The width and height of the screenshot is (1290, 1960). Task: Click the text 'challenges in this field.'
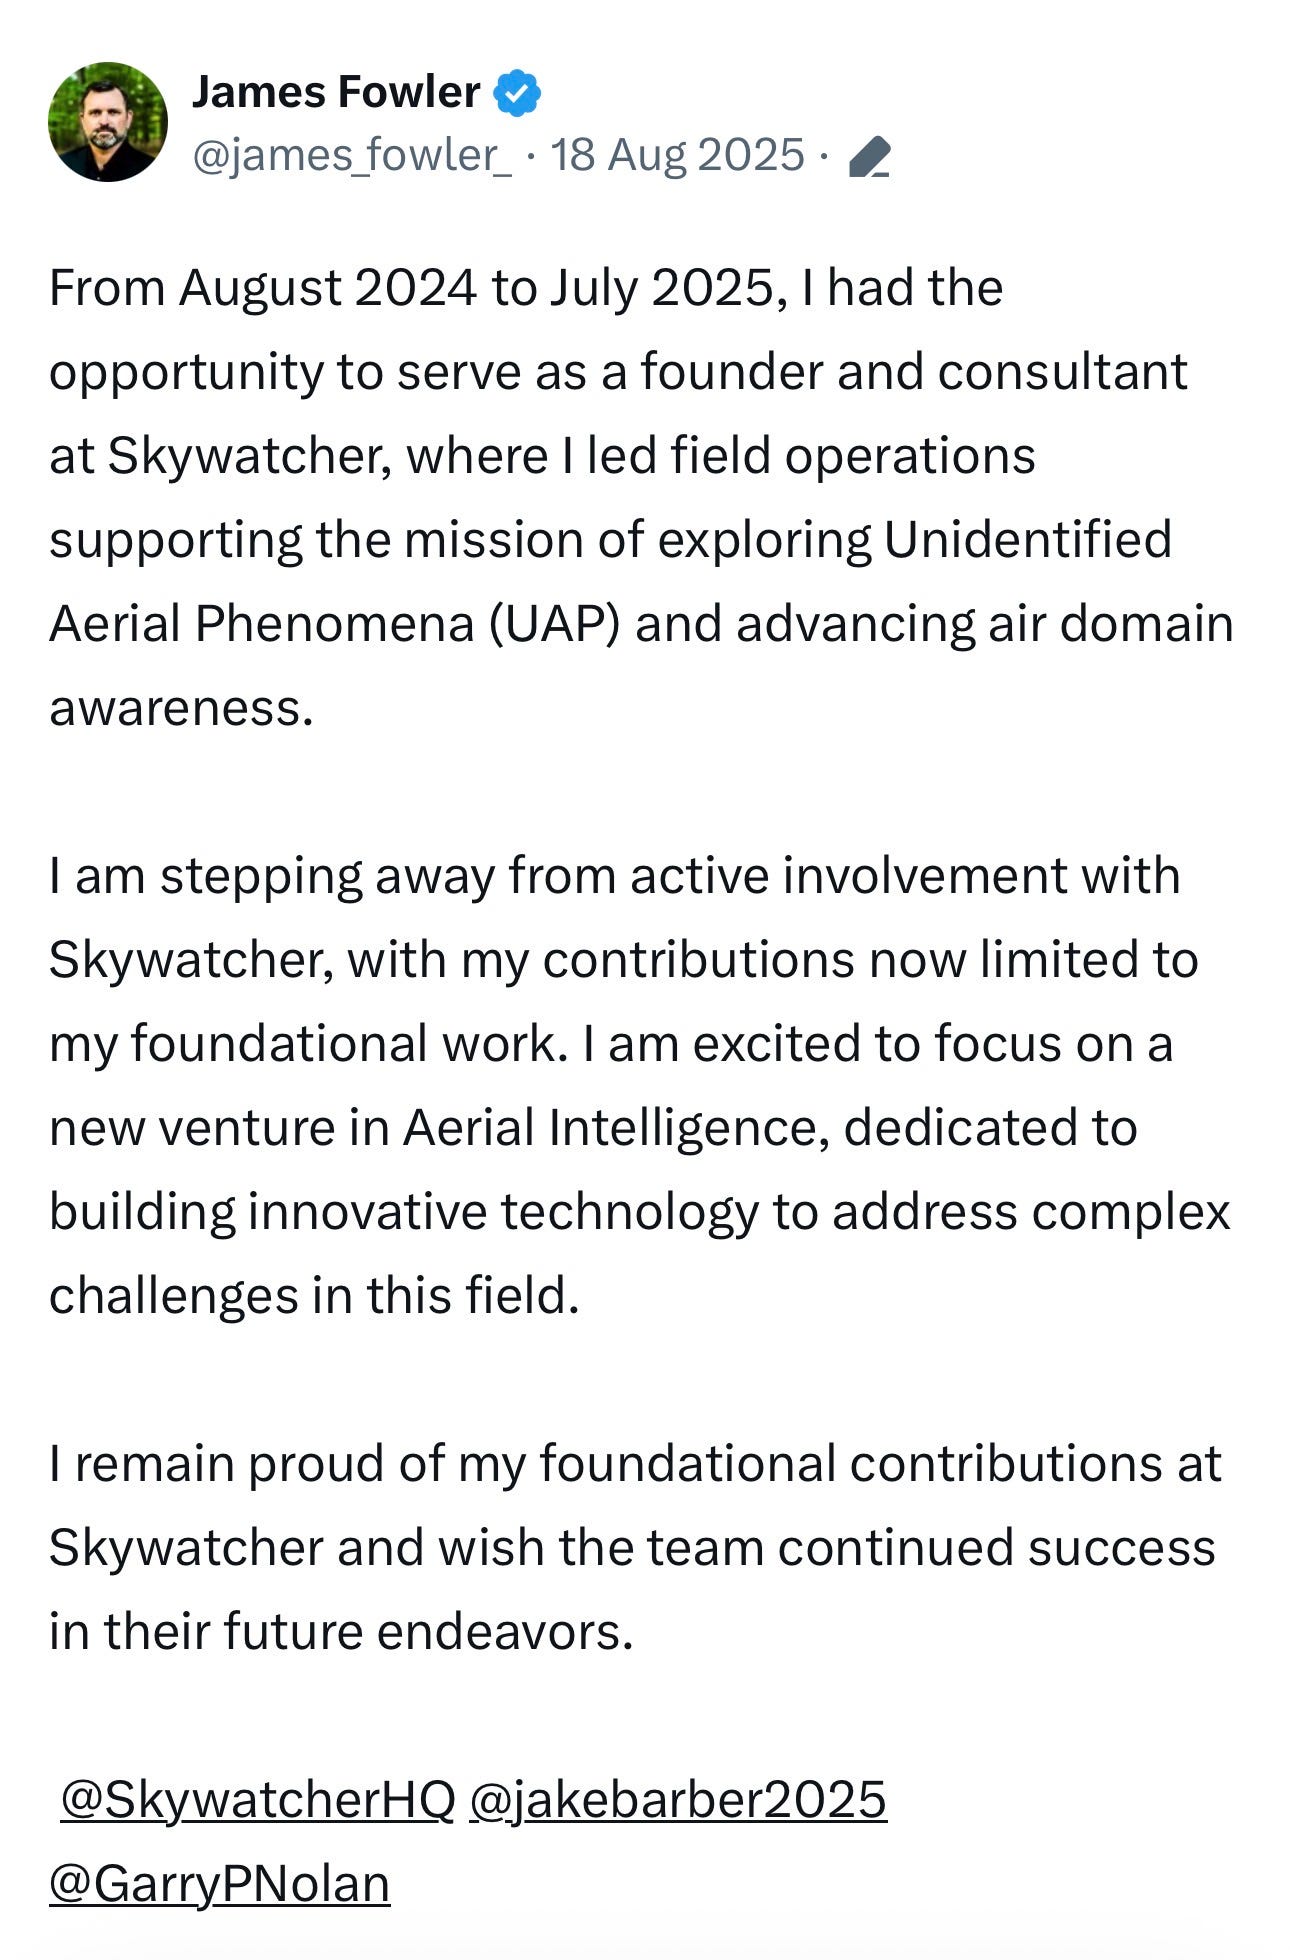314,1296
